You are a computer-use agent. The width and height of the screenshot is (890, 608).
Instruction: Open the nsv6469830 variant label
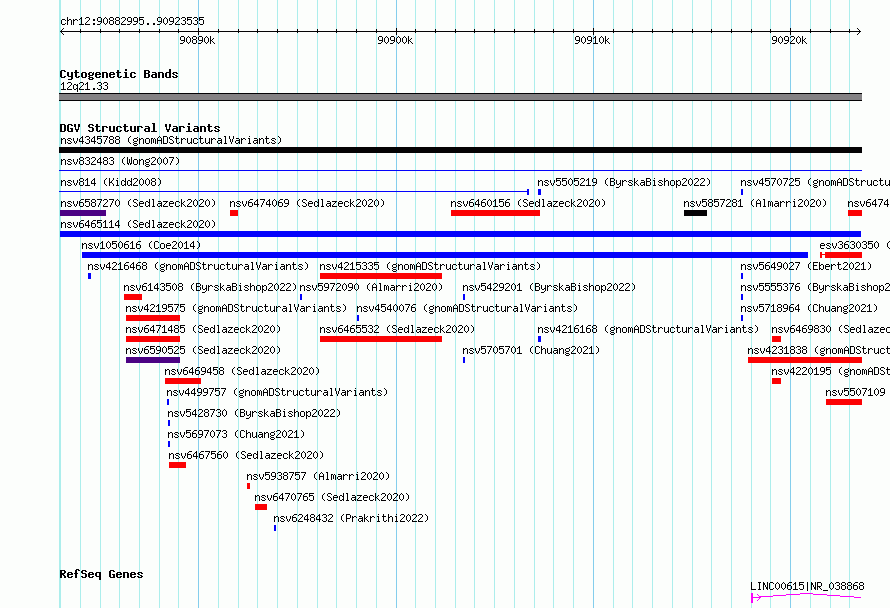(x=830, y=329)
